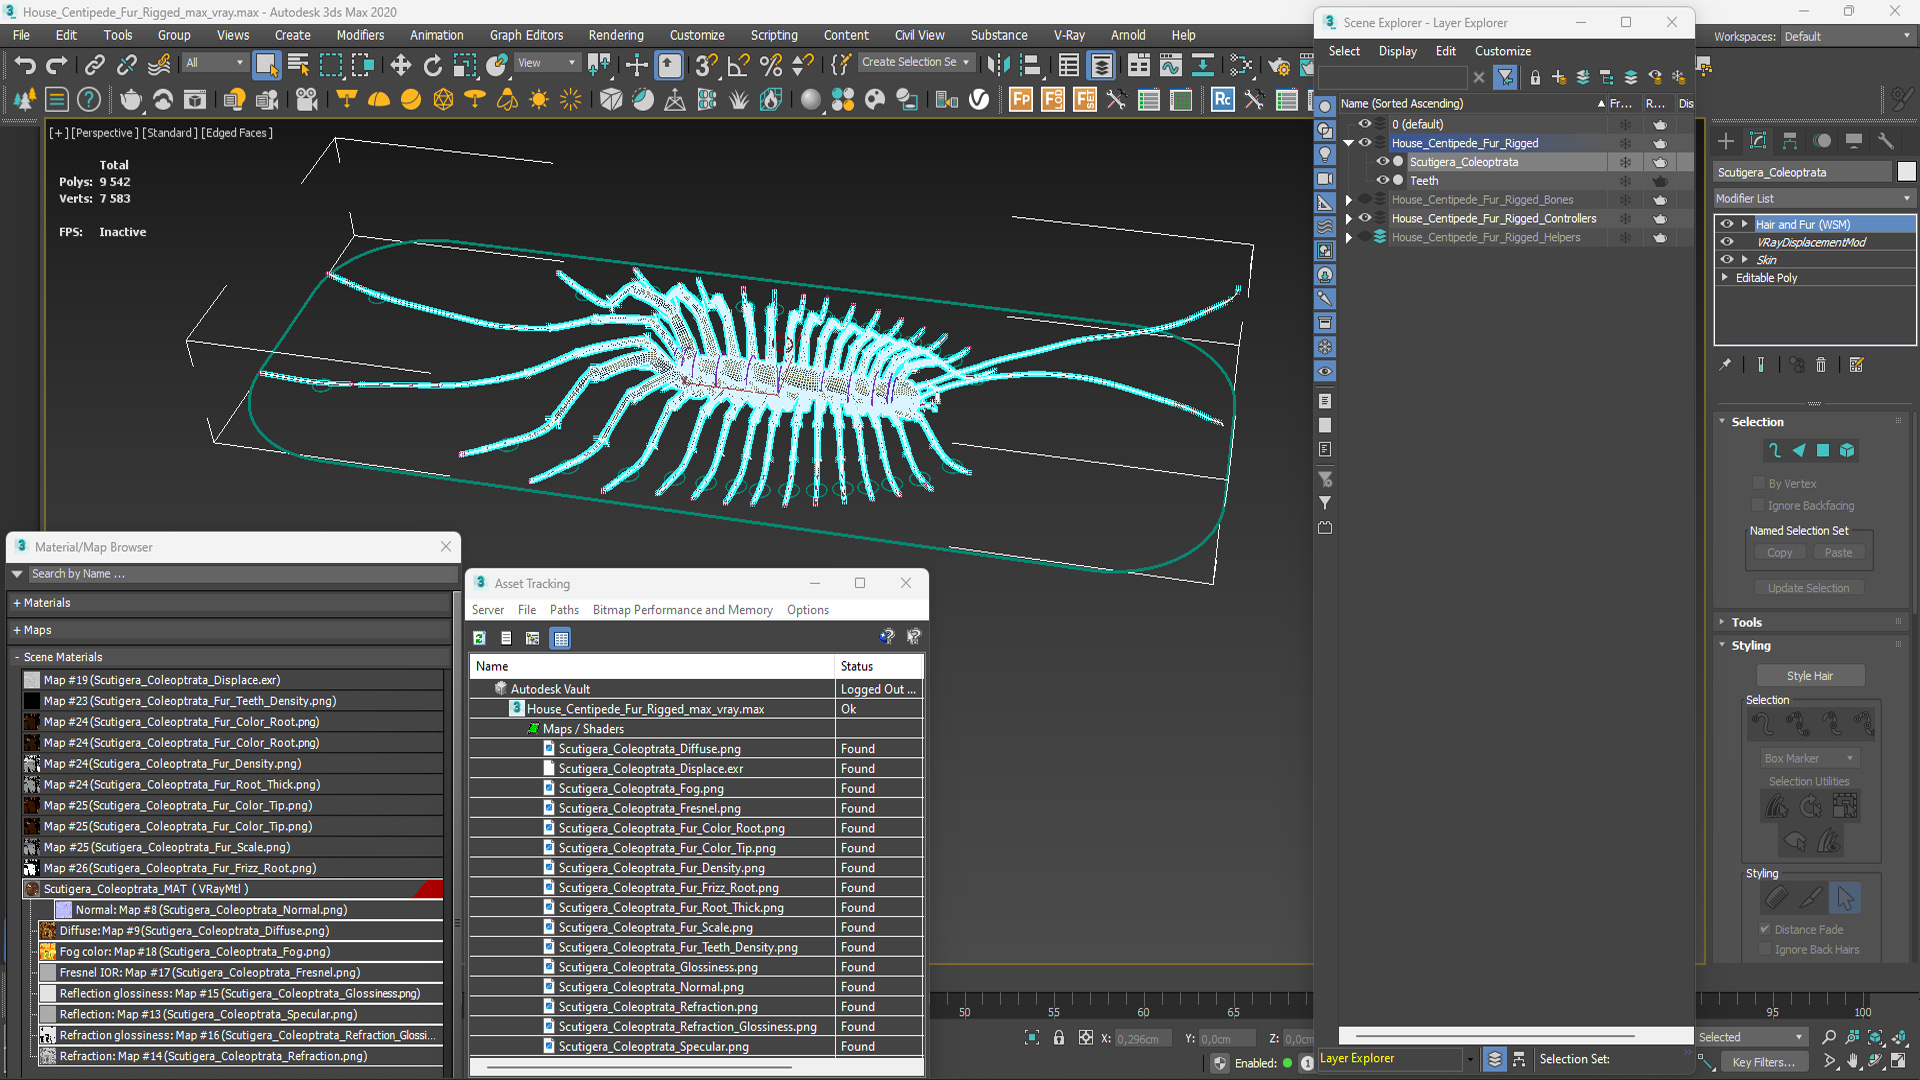Viewport: 1920px width, 1080px height.
Task: Toggle the By Vertex checkbox
Action: coord(1758,483)
